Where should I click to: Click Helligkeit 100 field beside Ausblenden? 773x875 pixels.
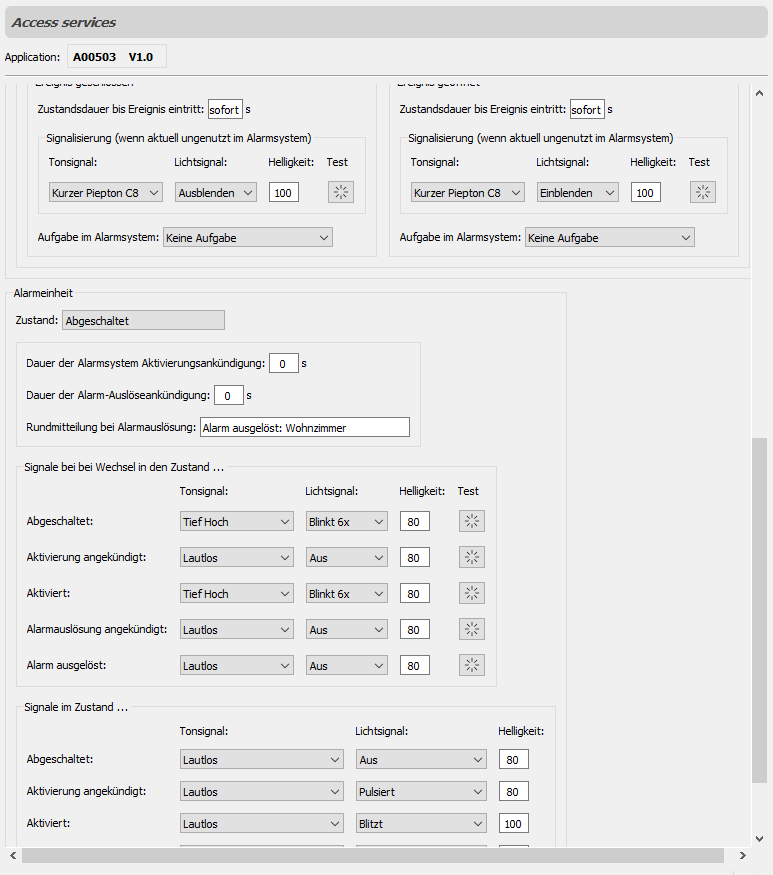pos(284,193)
